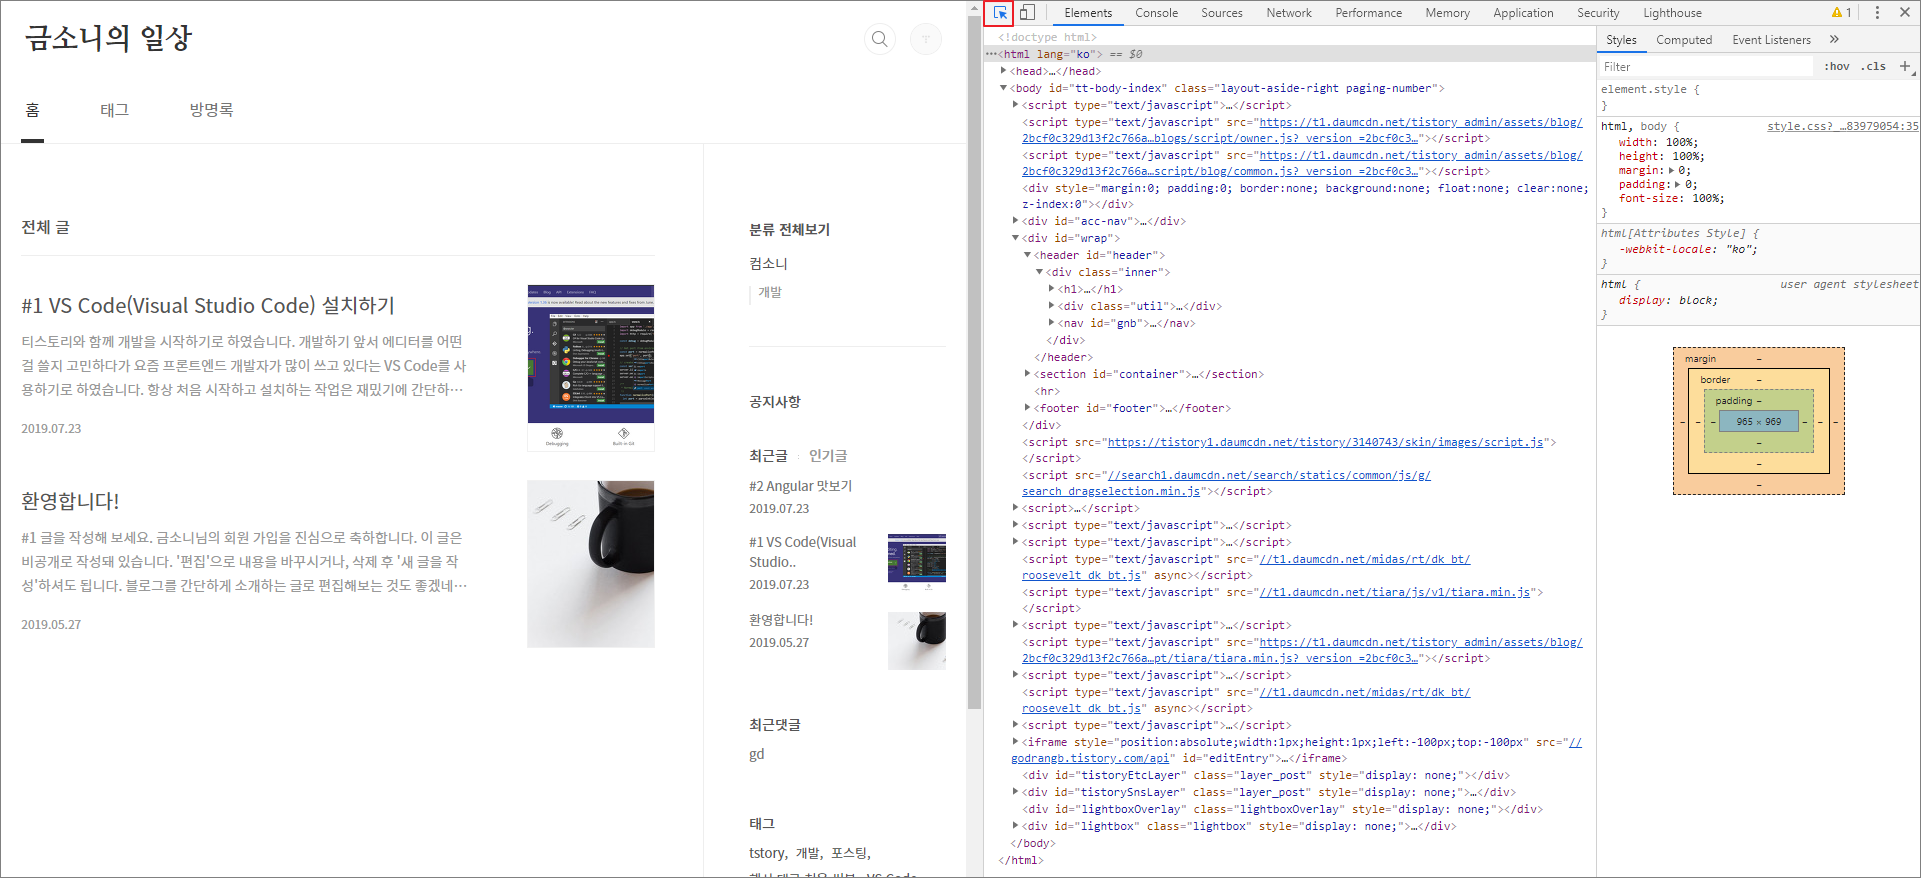The image size is (1921, 878).
Task: Click the VS Code post thumbnail image
Action: 591,368
